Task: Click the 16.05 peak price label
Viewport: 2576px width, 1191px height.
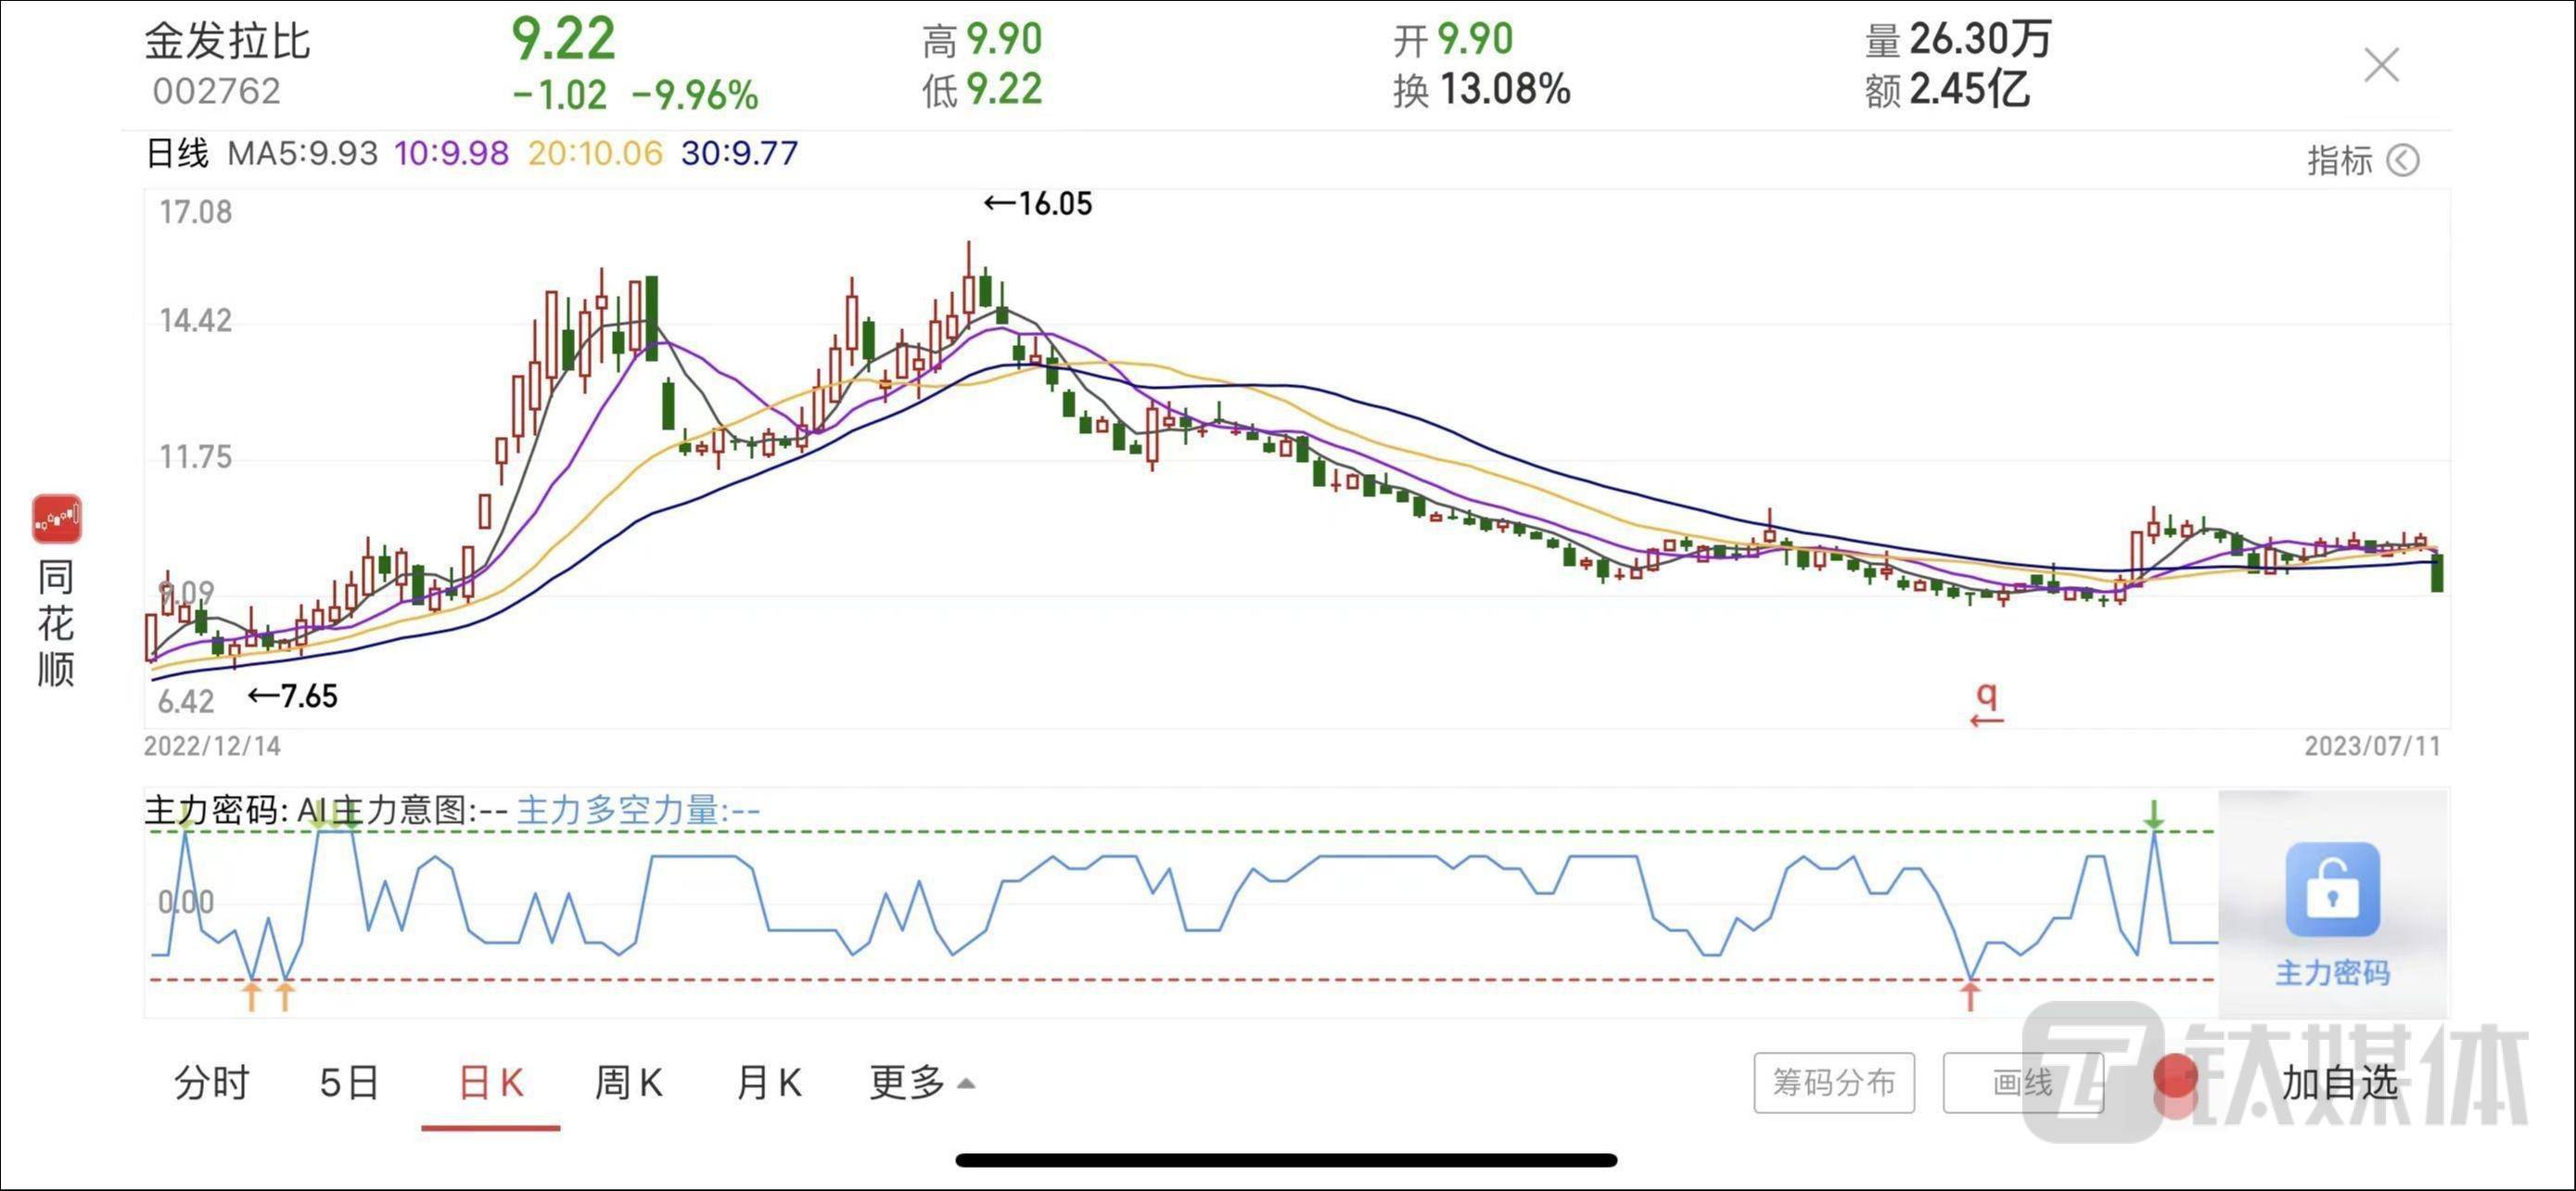Action: click(x=1040, y=204)
